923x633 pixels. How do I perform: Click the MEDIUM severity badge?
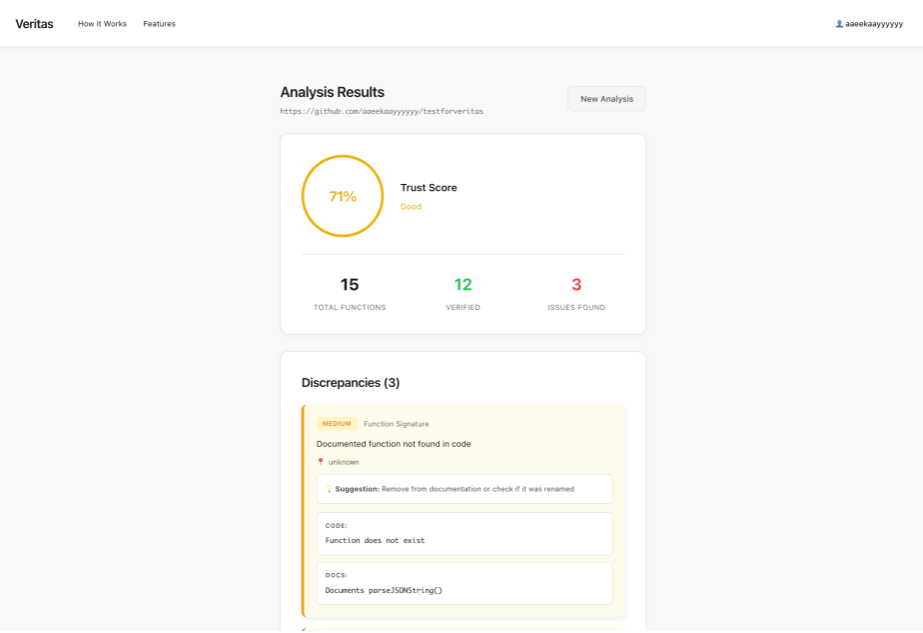(337, 423)
